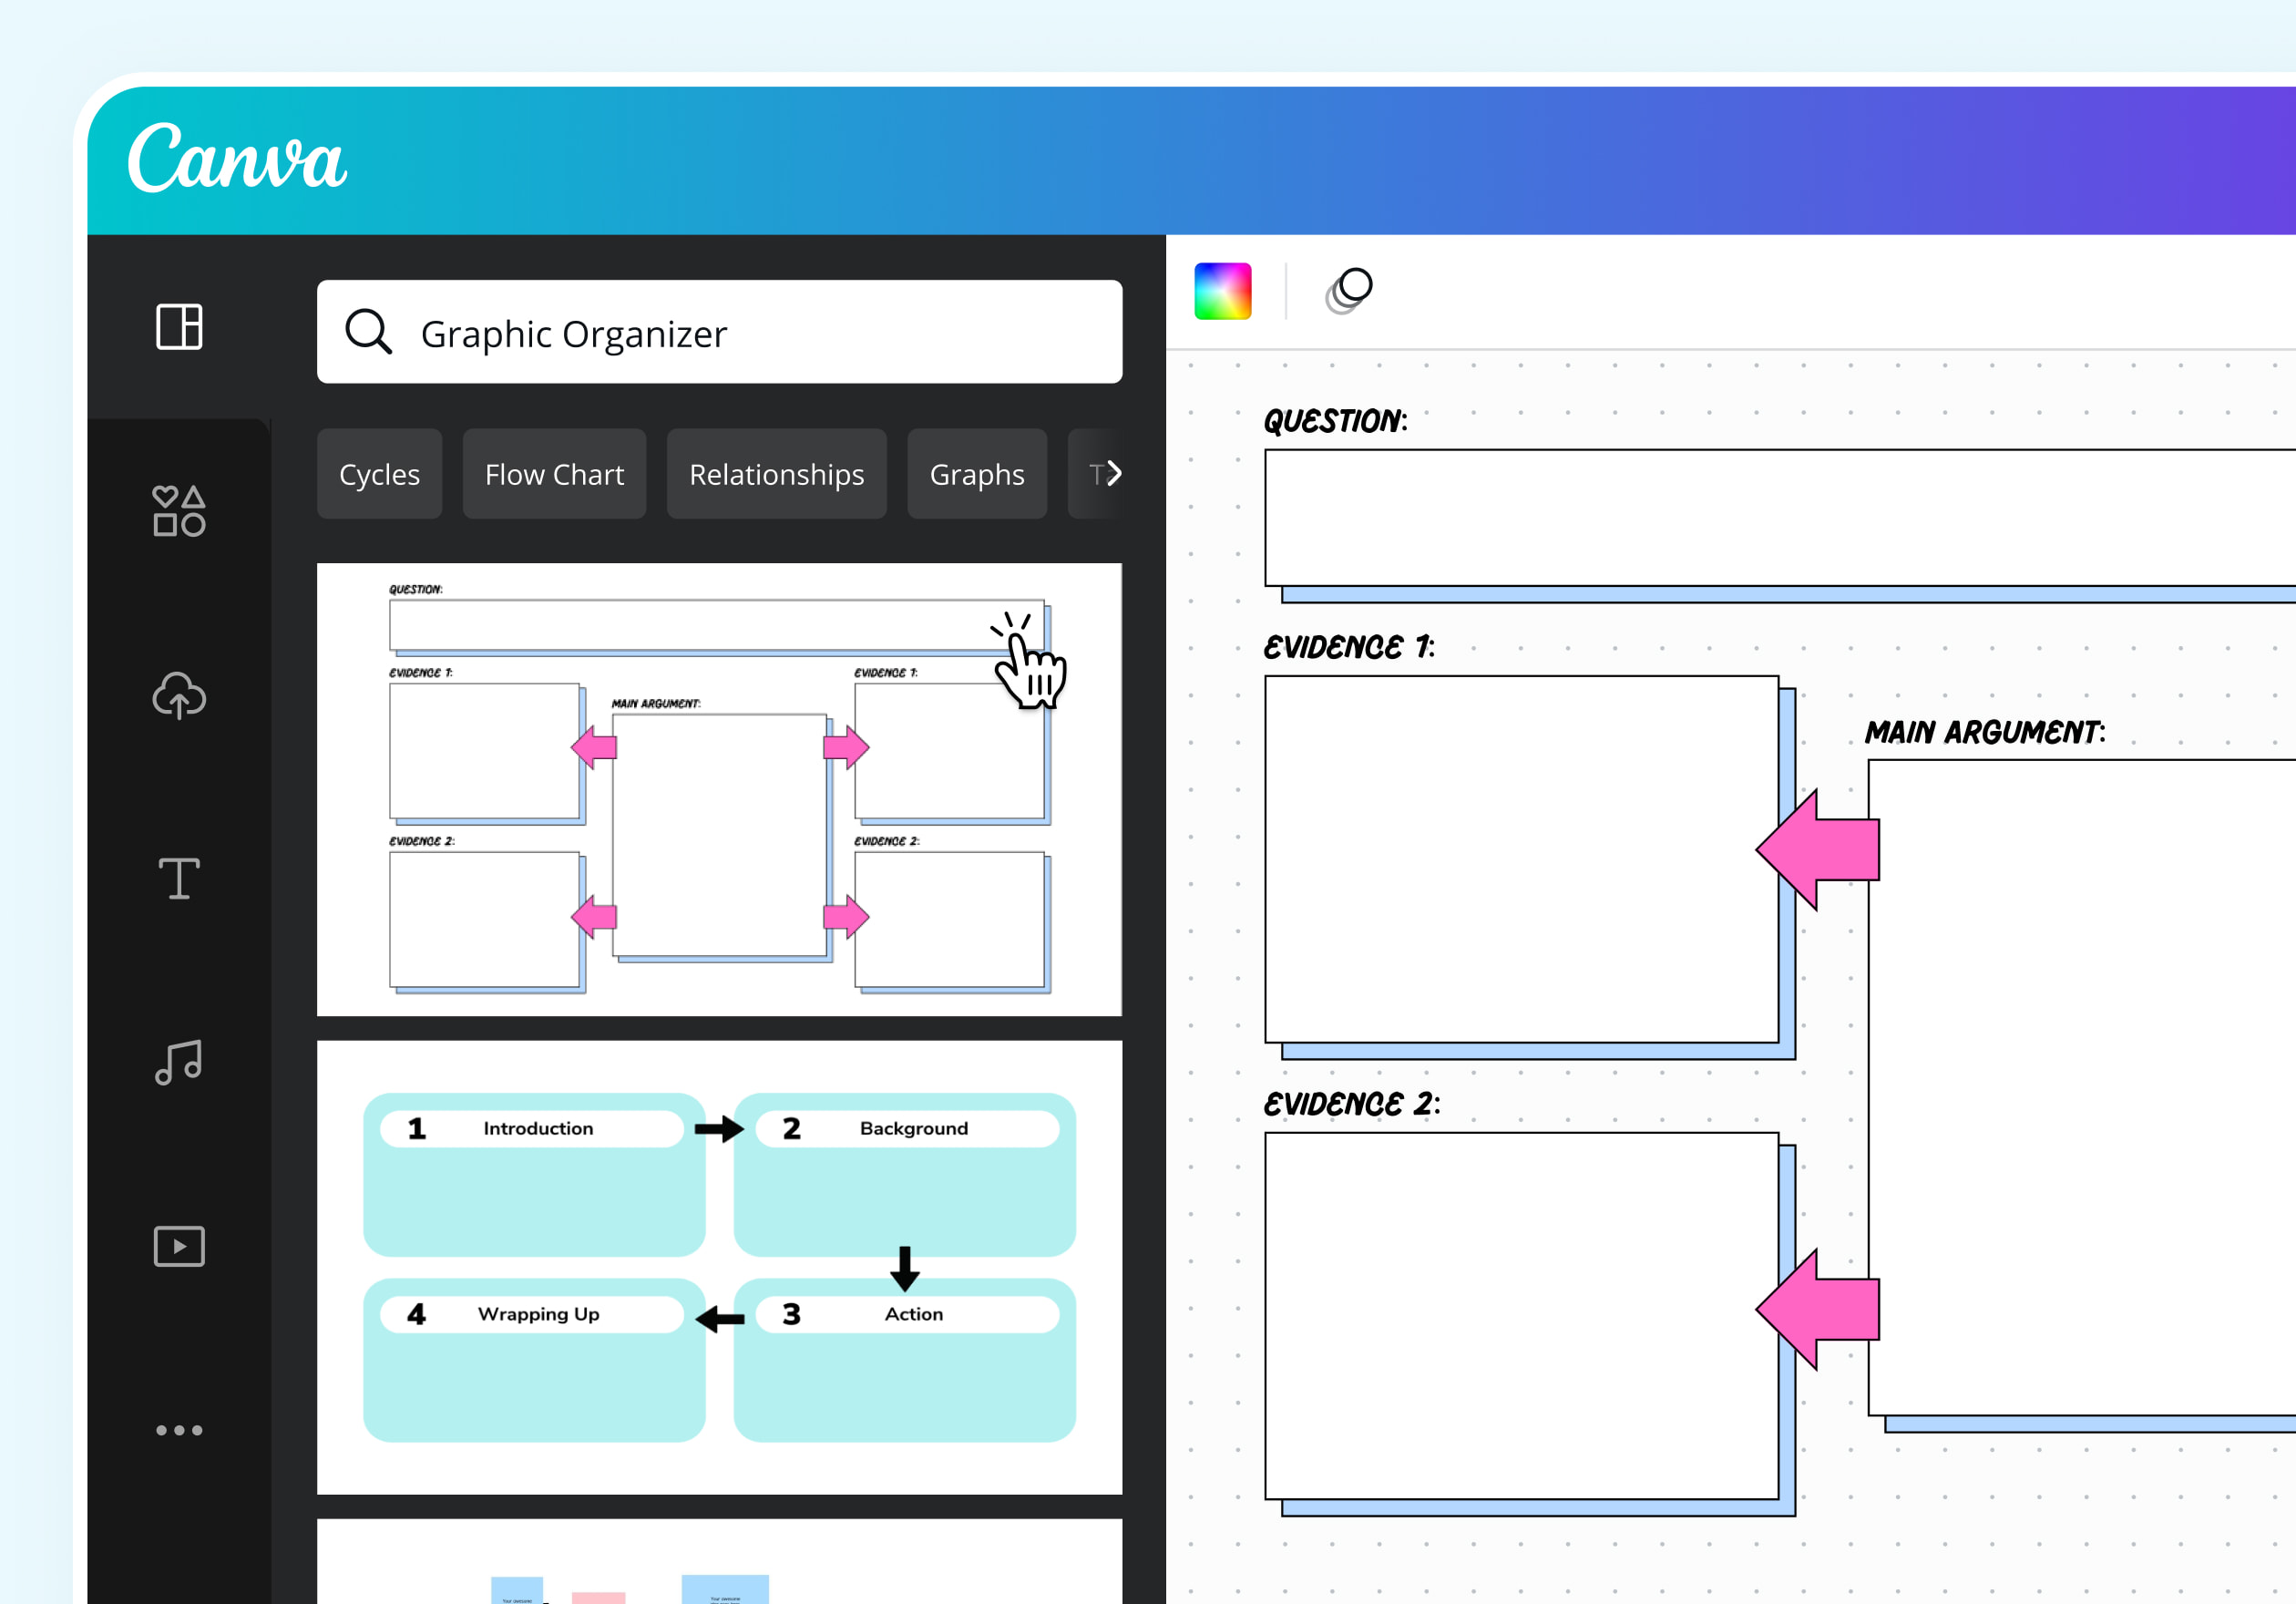Screen dimensions: 2296x1604
Task: Switch to the Relationships filter
Action: [776, 474]
